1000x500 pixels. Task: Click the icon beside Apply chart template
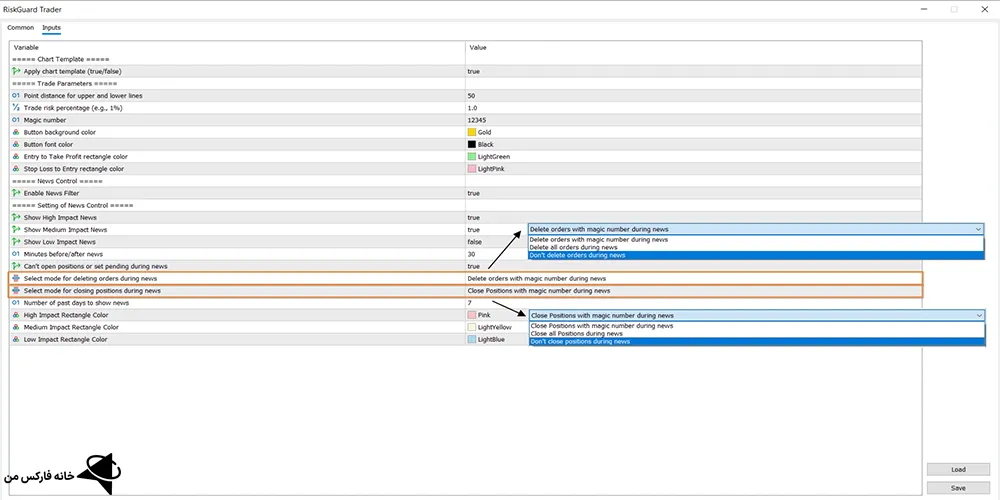point(16,71)
